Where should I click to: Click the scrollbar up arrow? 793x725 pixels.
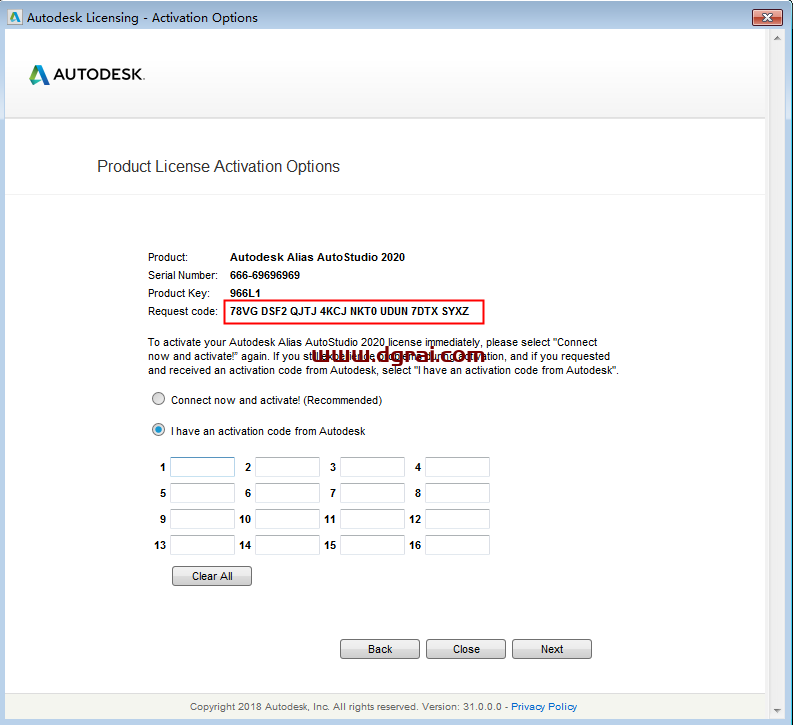coord(777,38)
